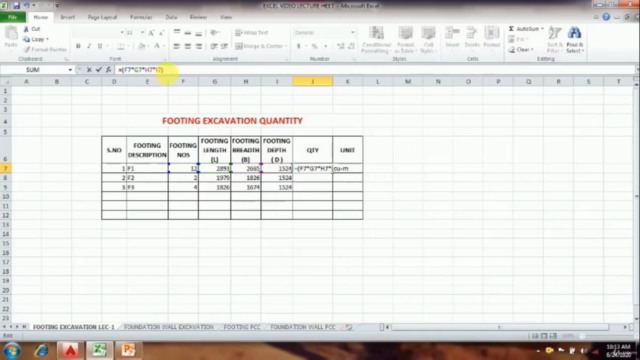Viewport: 640px width, 360px height.
Task: Open Cell Styles gallery
Action: pos(428,40)
